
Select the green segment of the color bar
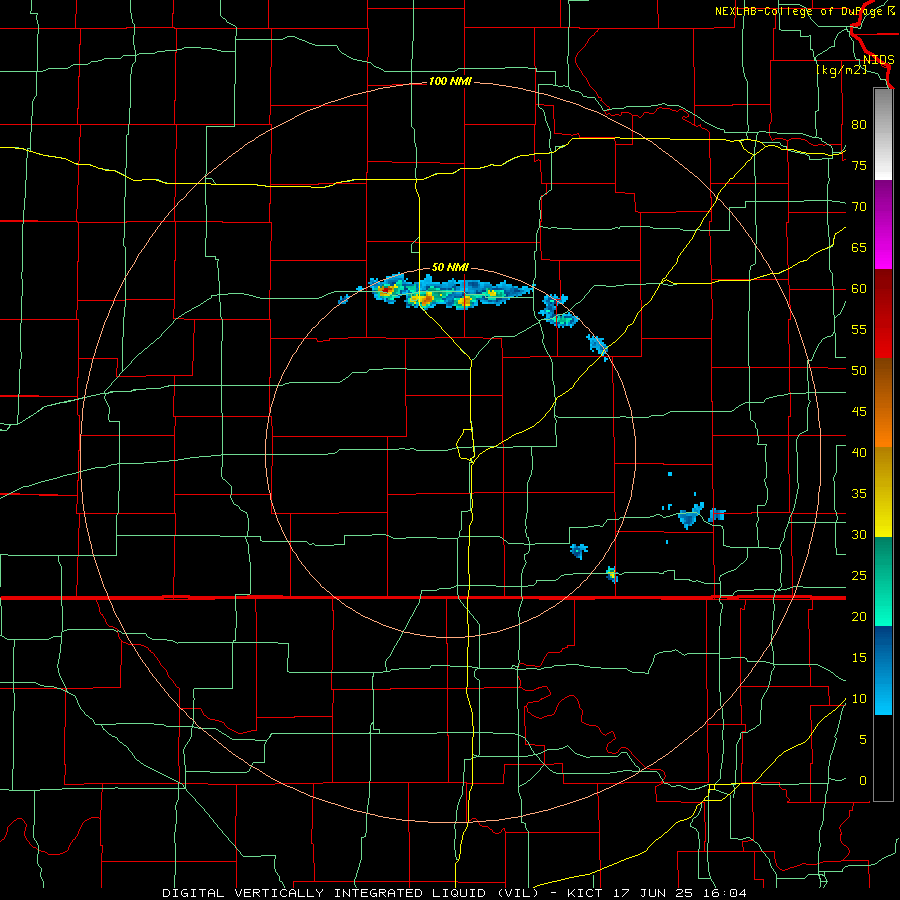click(x=883, y=581)
